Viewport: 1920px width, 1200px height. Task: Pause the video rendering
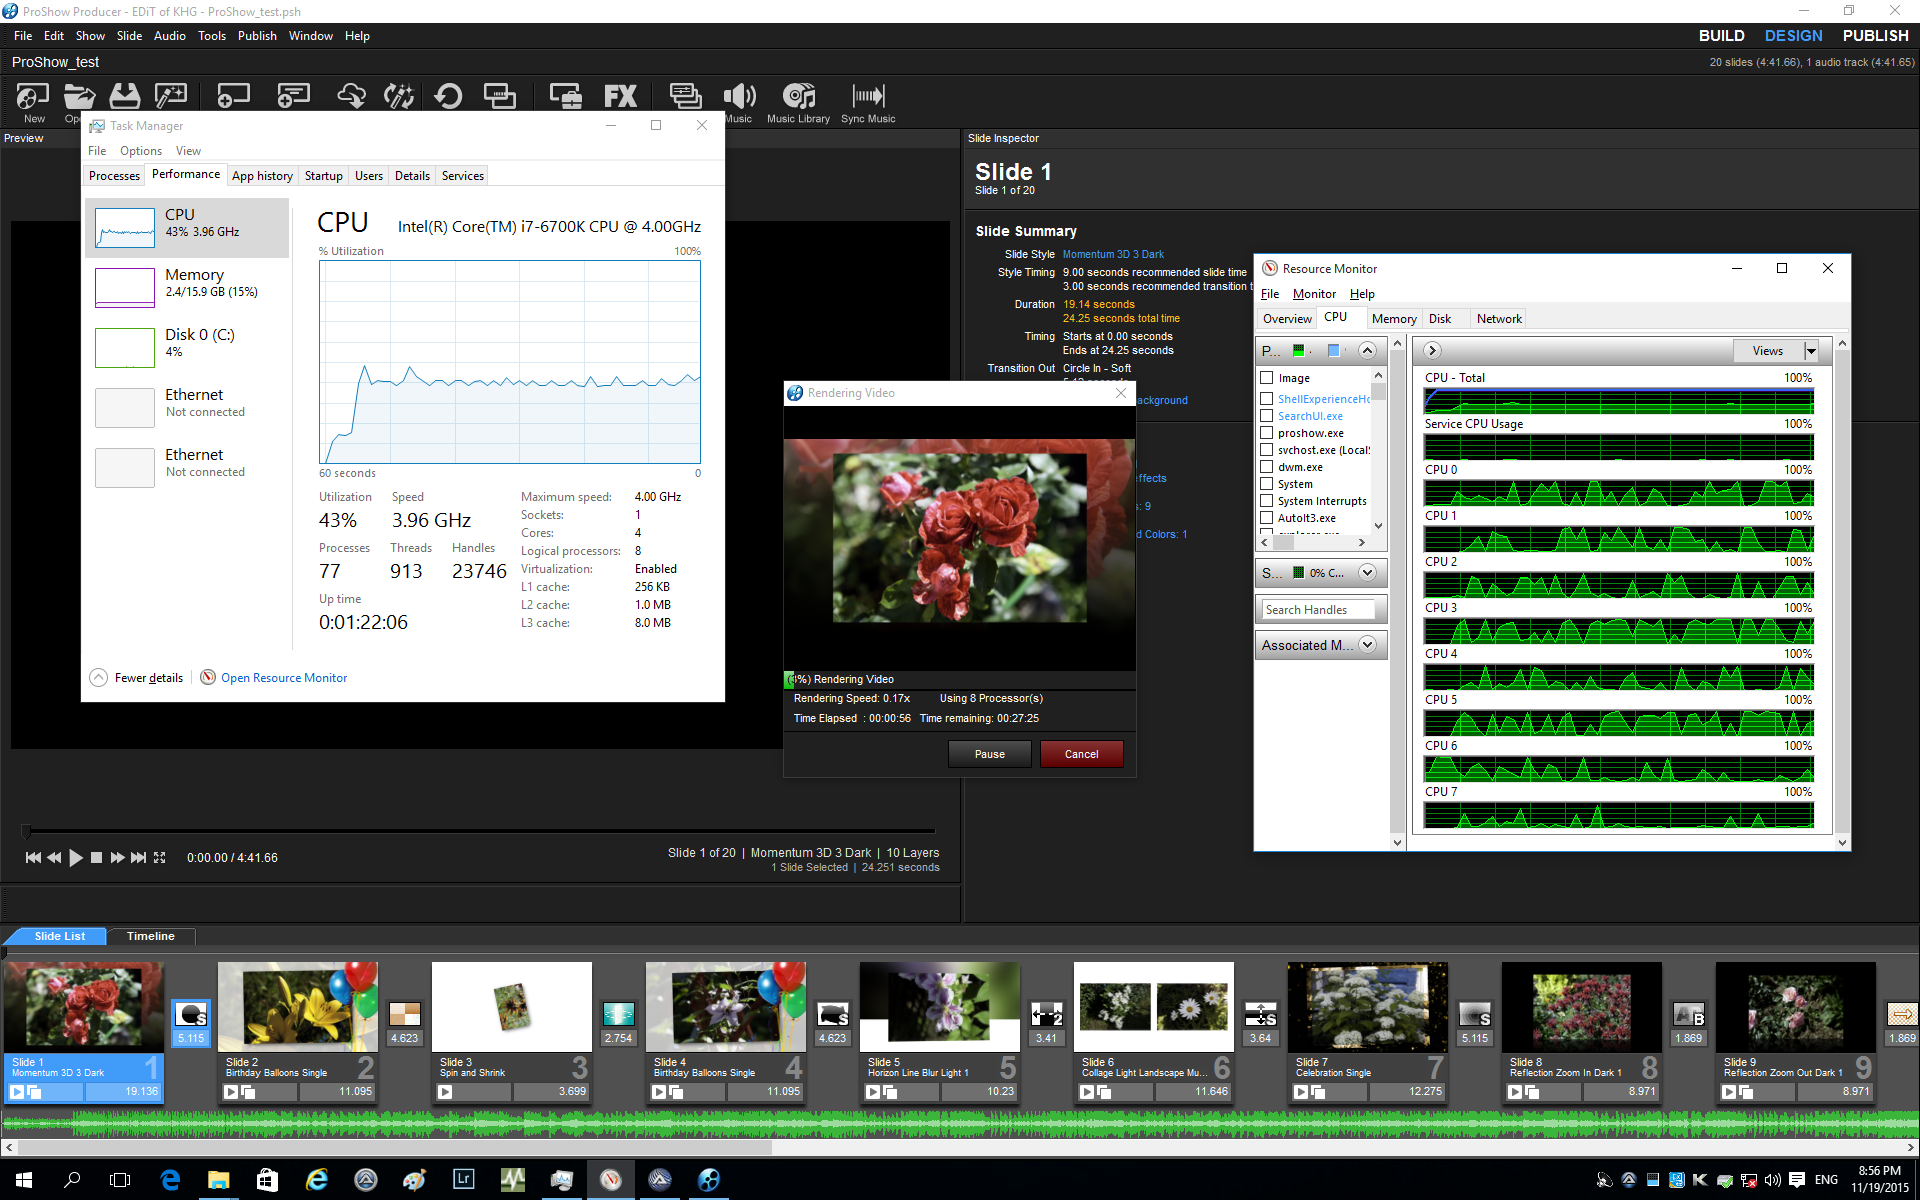[989, 754]
